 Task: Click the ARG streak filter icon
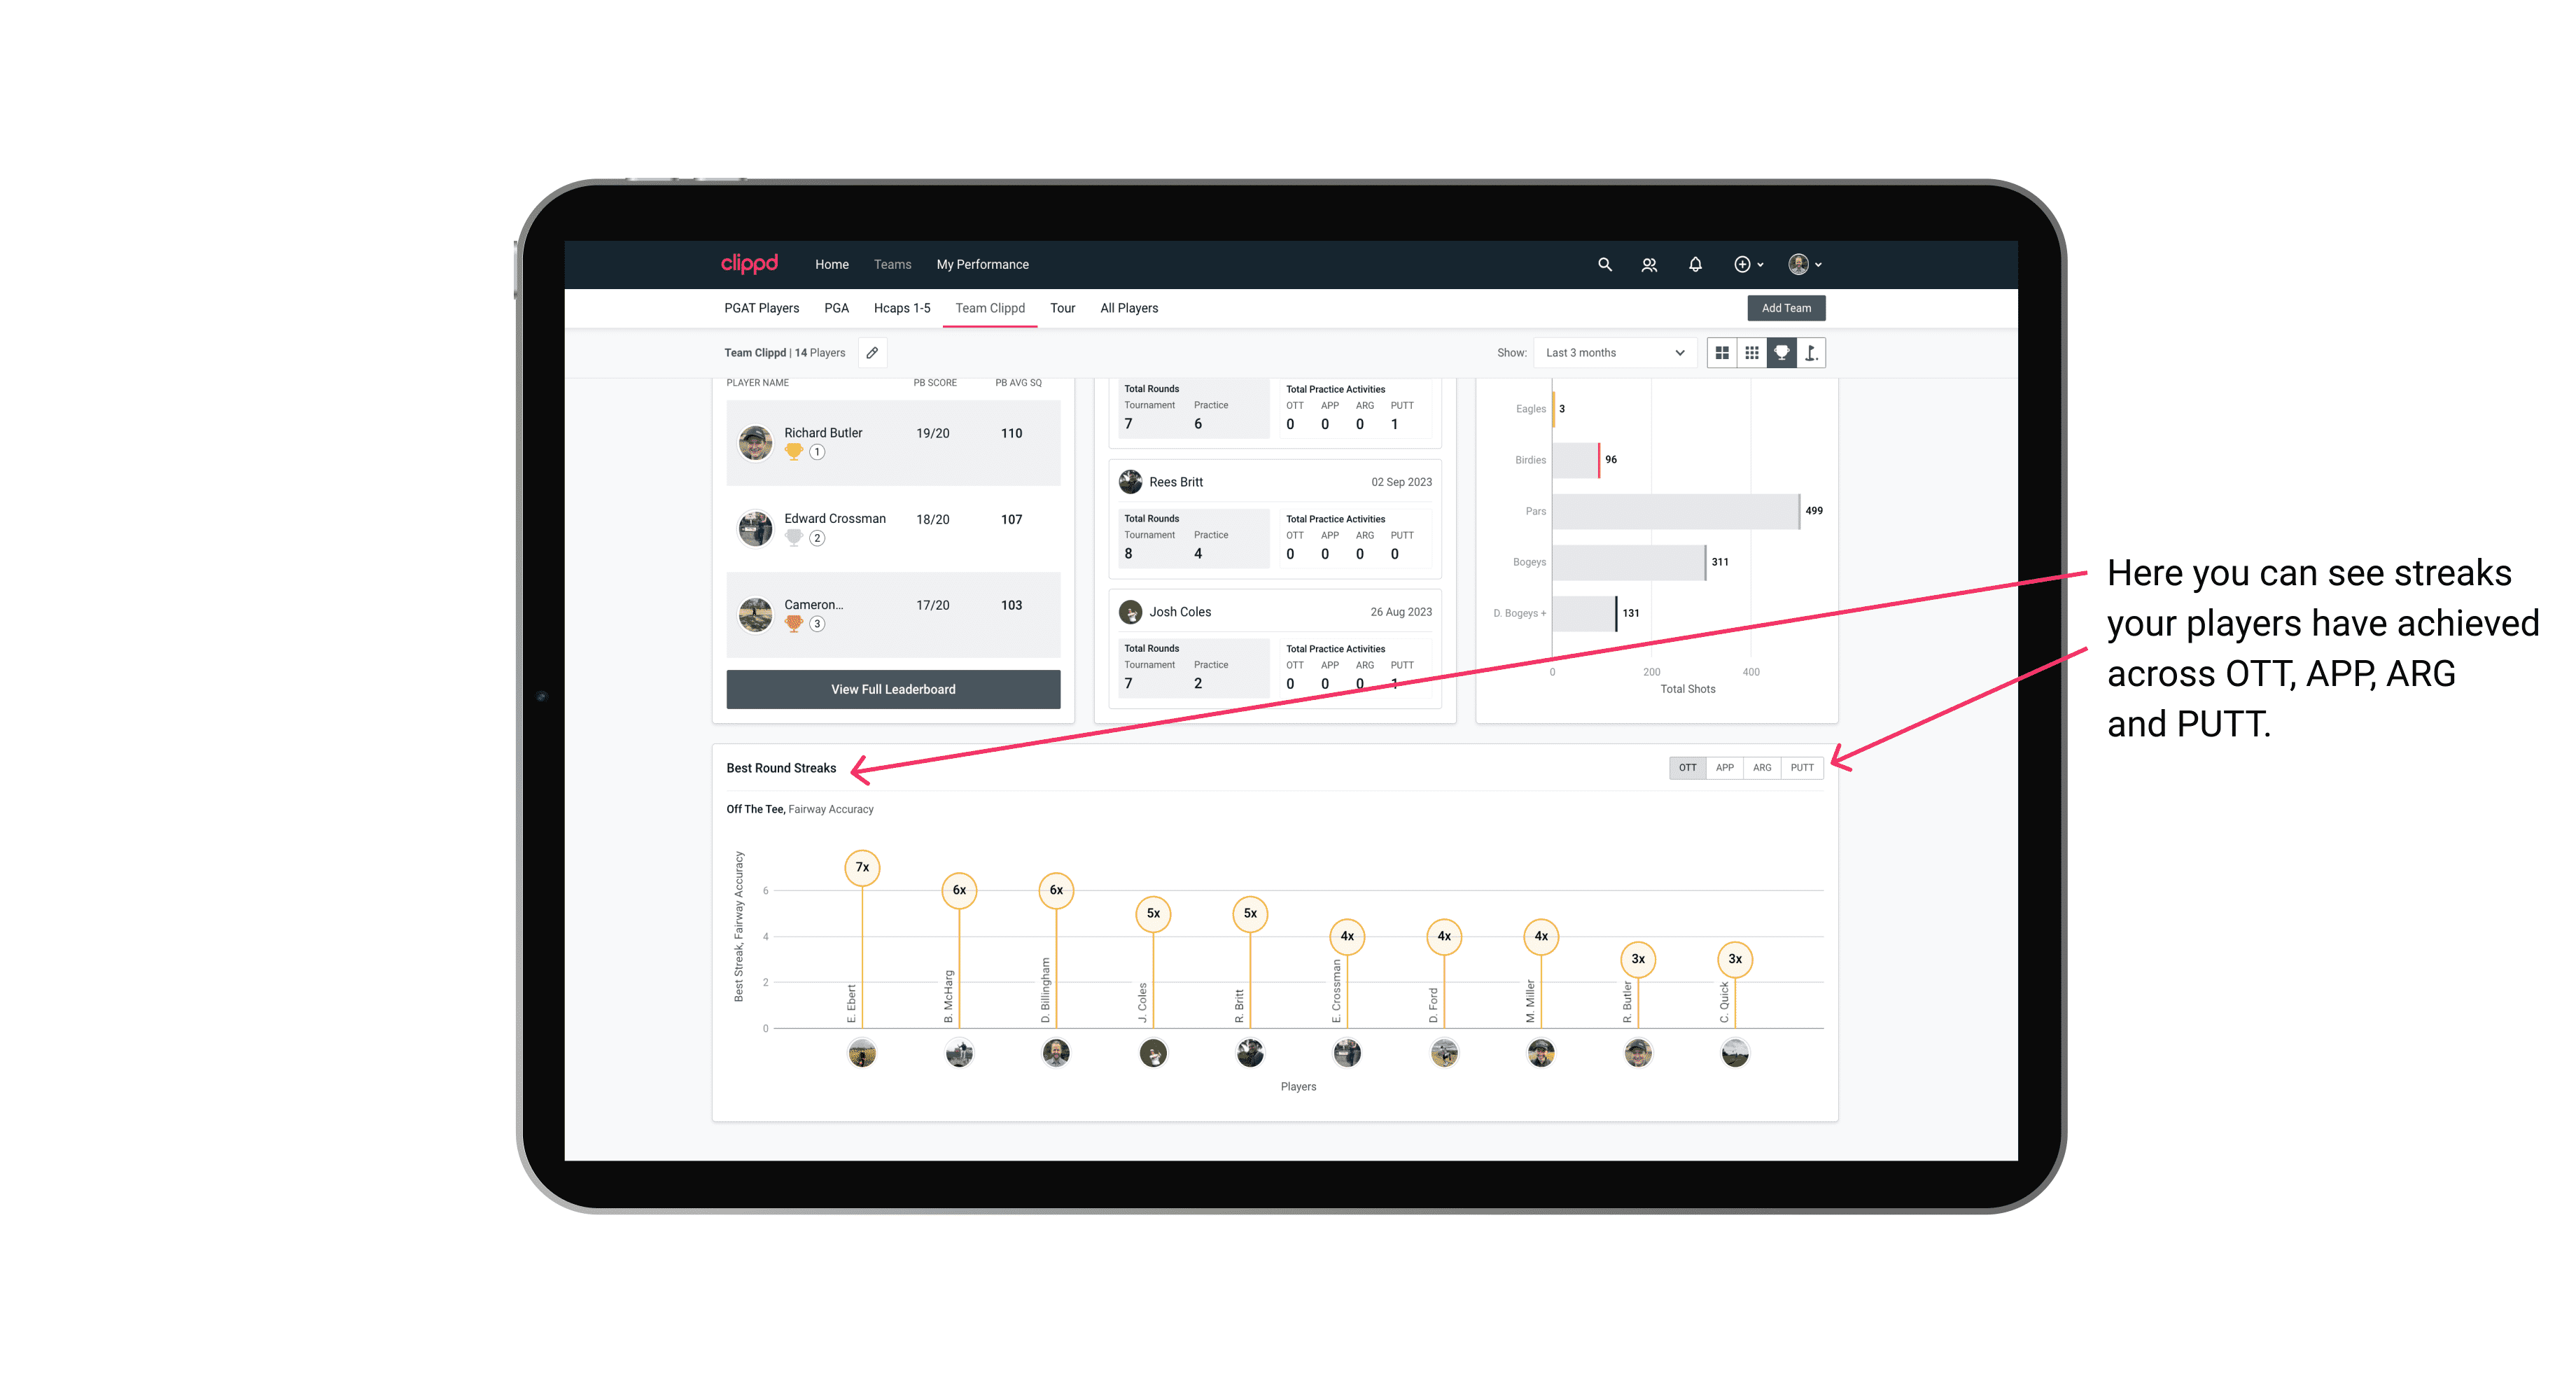pyautogui.click(x=1763, y=766)
